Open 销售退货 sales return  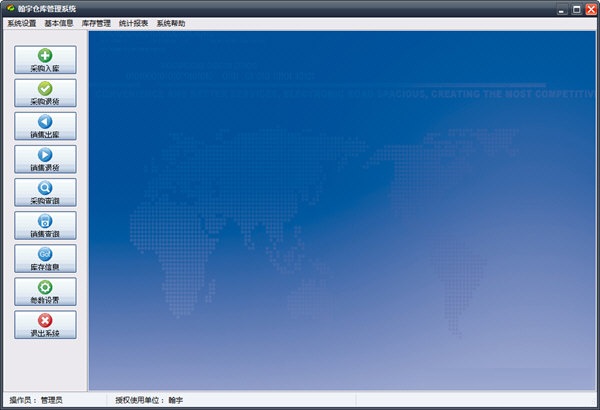(x=45, y=160)
